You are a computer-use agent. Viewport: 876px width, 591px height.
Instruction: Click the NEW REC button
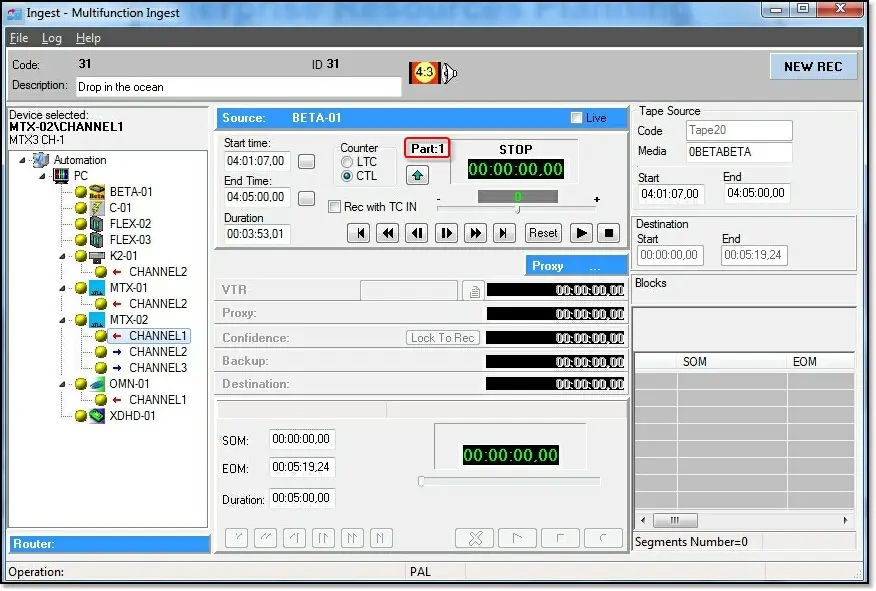point(812,67)
